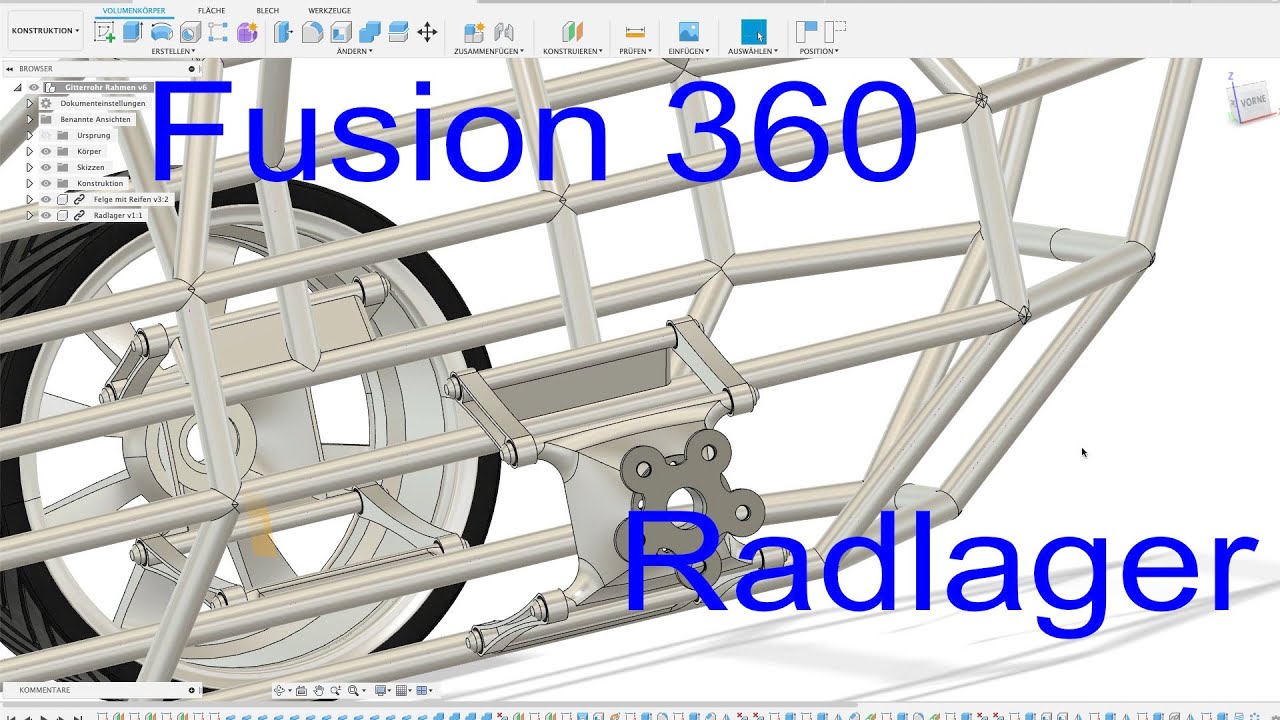The image size is (1280, 720).
Task: Click the VORNE face of ViewCube
Action: (1253, 102)
